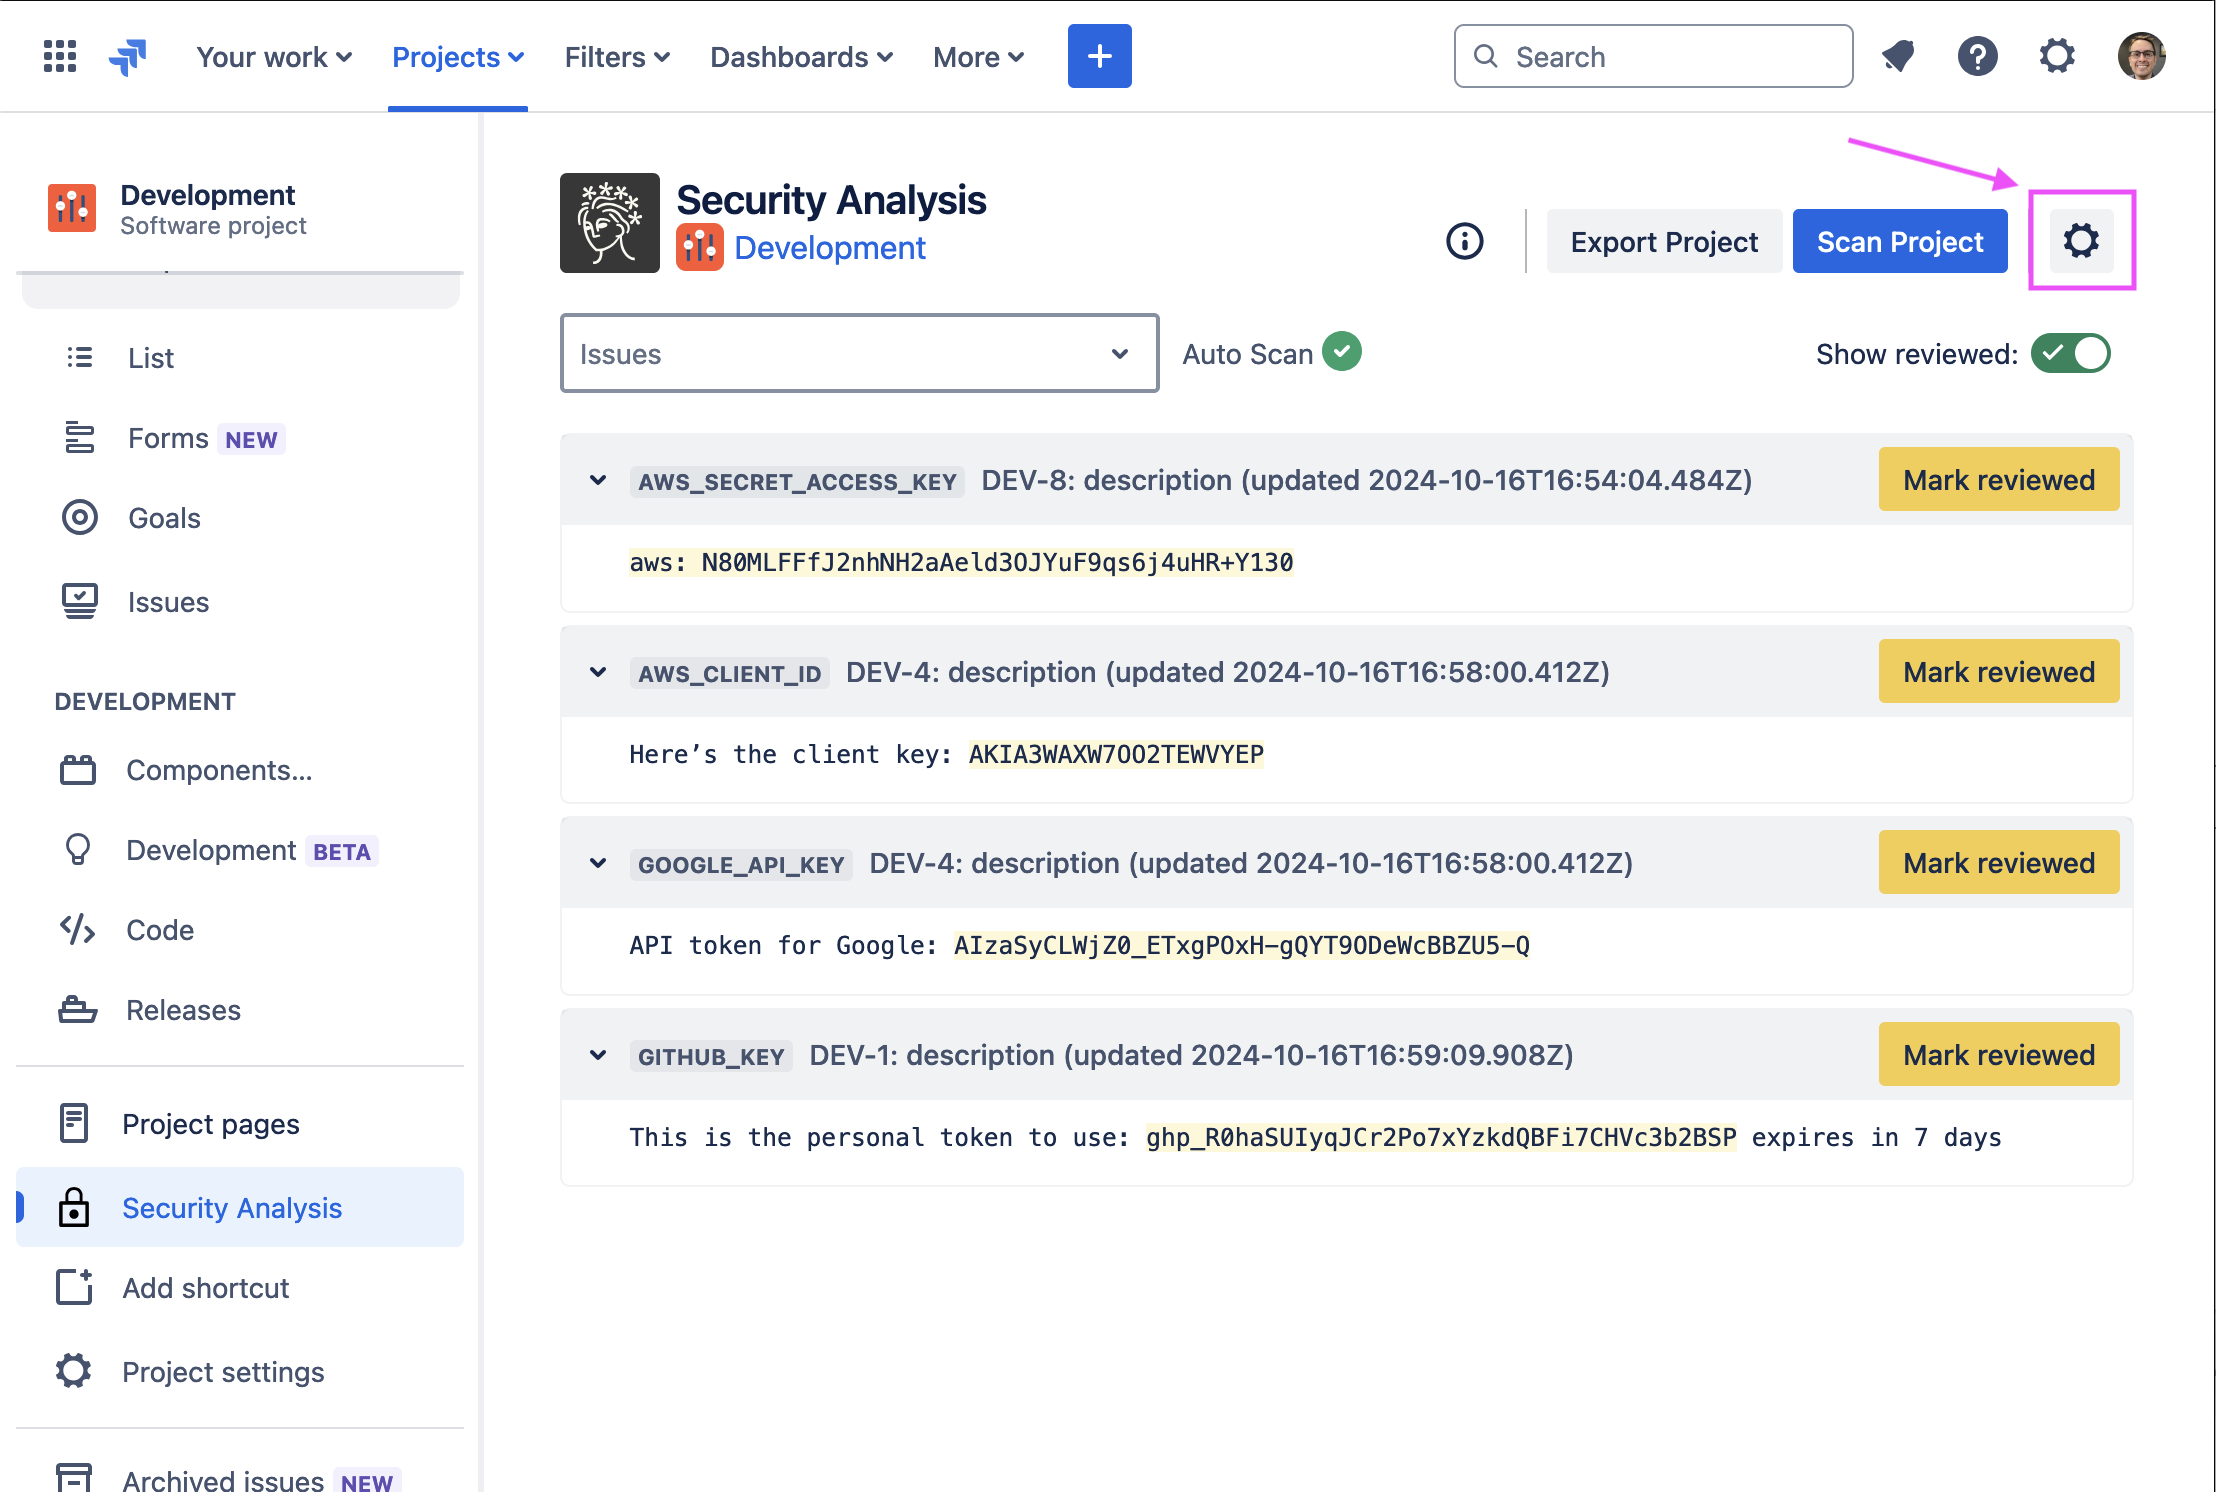Click the GITHUB_KEY label tag
The image size is (2216, 1492).
tap(711, 1056)
